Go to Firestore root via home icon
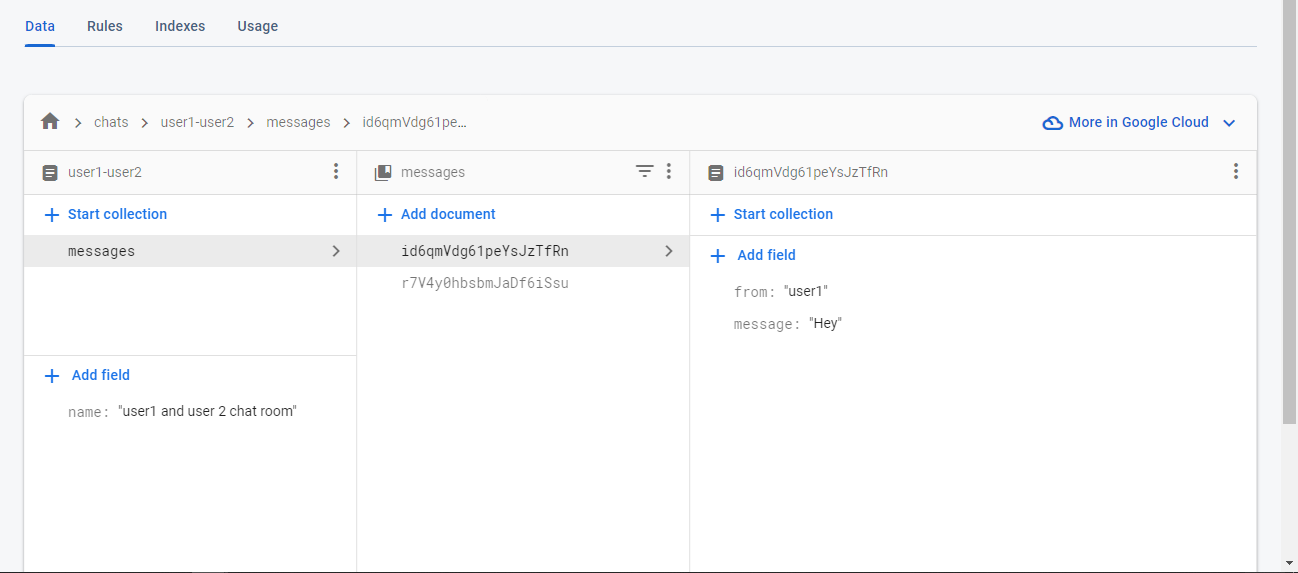Viewport: 1298px width, 573px height. (50, 121)
